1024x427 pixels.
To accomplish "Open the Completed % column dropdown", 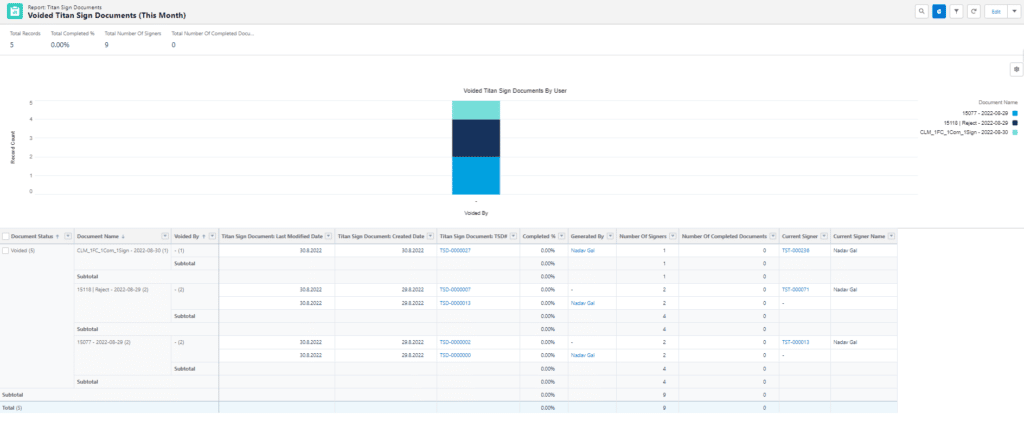I will point(559,235).
